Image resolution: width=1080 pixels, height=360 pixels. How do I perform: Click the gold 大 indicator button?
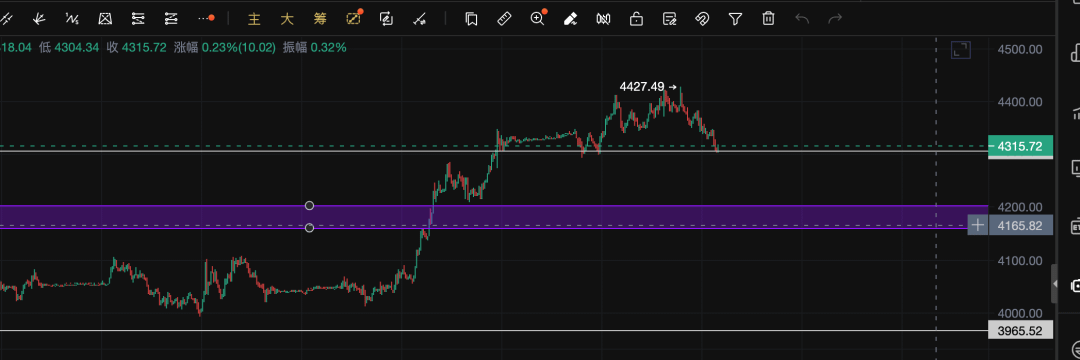[287, 19]
